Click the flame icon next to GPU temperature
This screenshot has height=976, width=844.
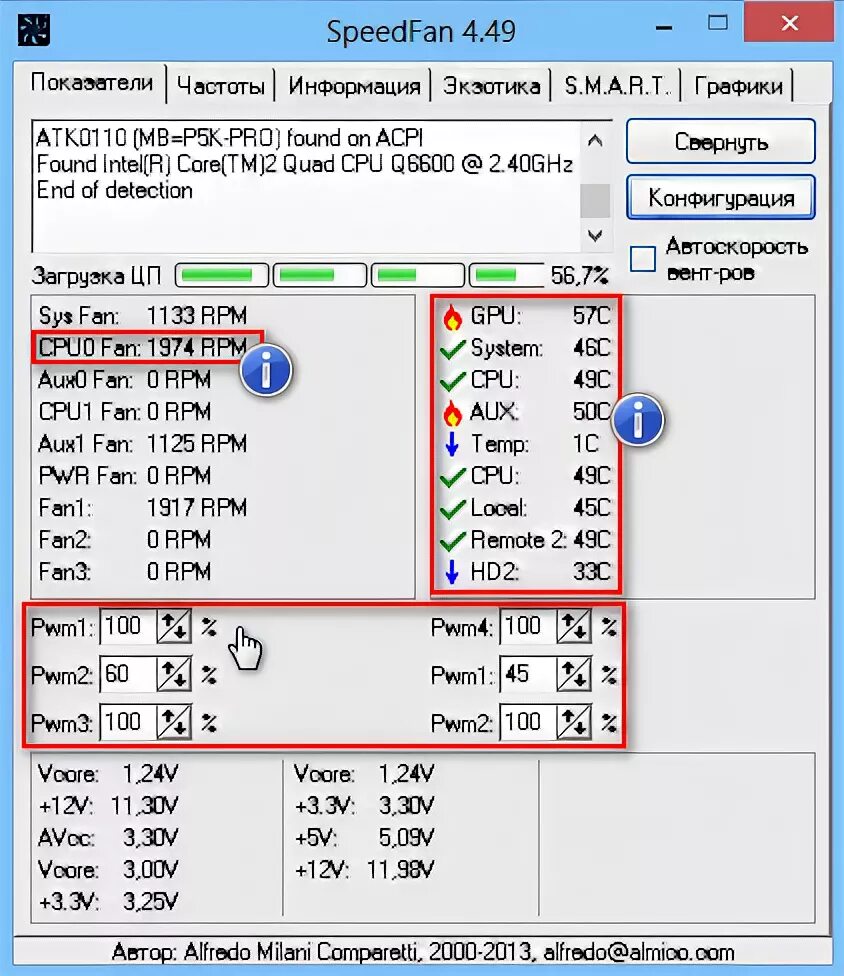(x=452, y=317)
